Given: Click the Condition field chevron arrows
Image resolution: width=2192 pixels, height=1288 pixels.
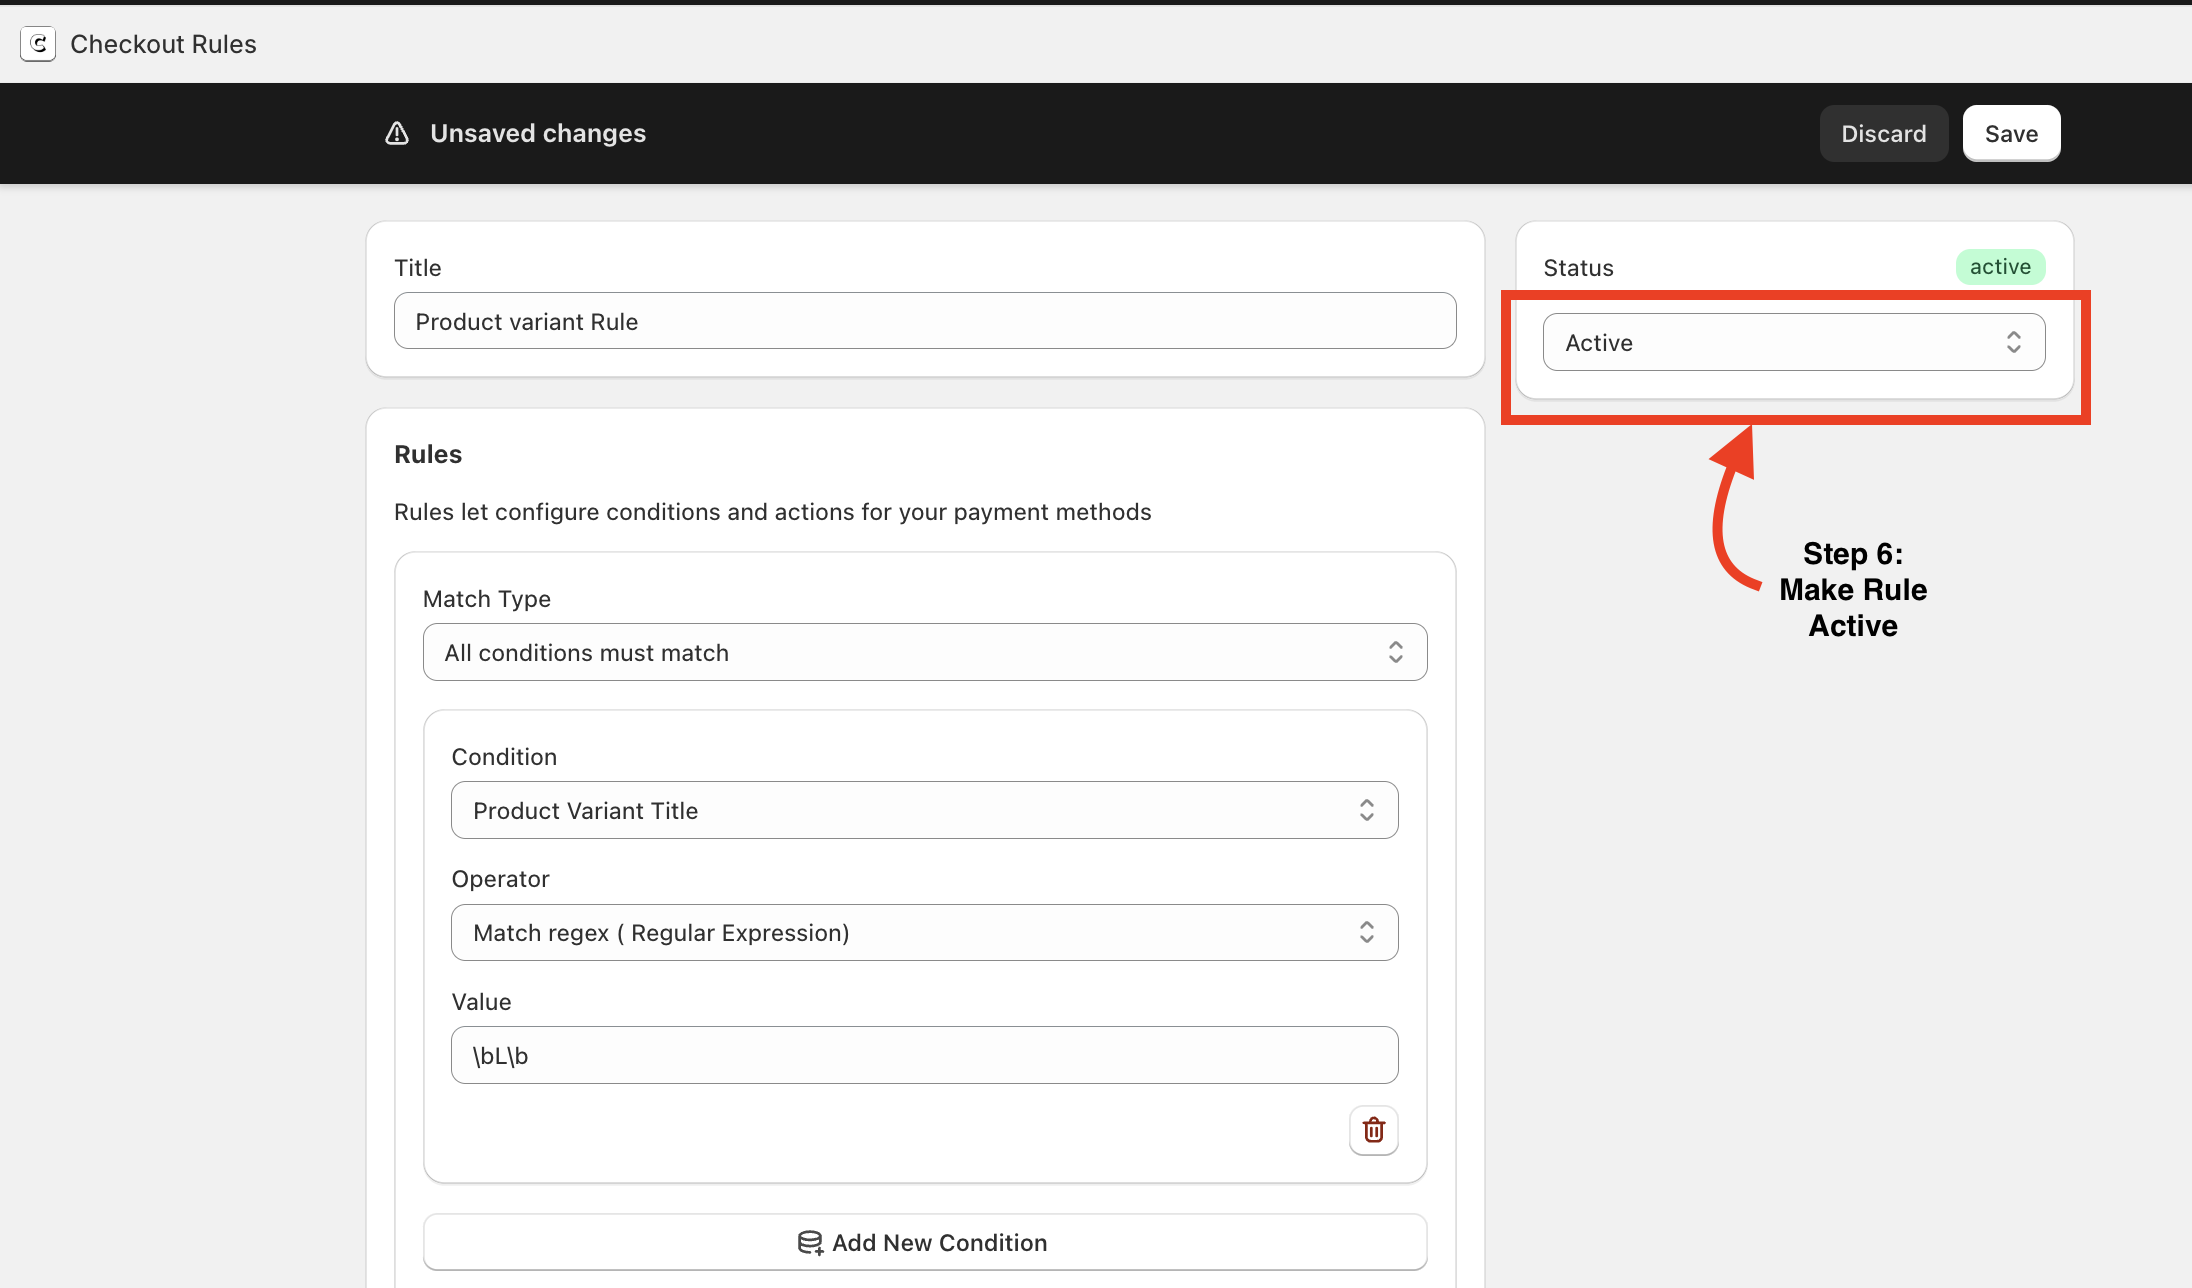Looking at the screenshot, I should tap(1366, 810).
